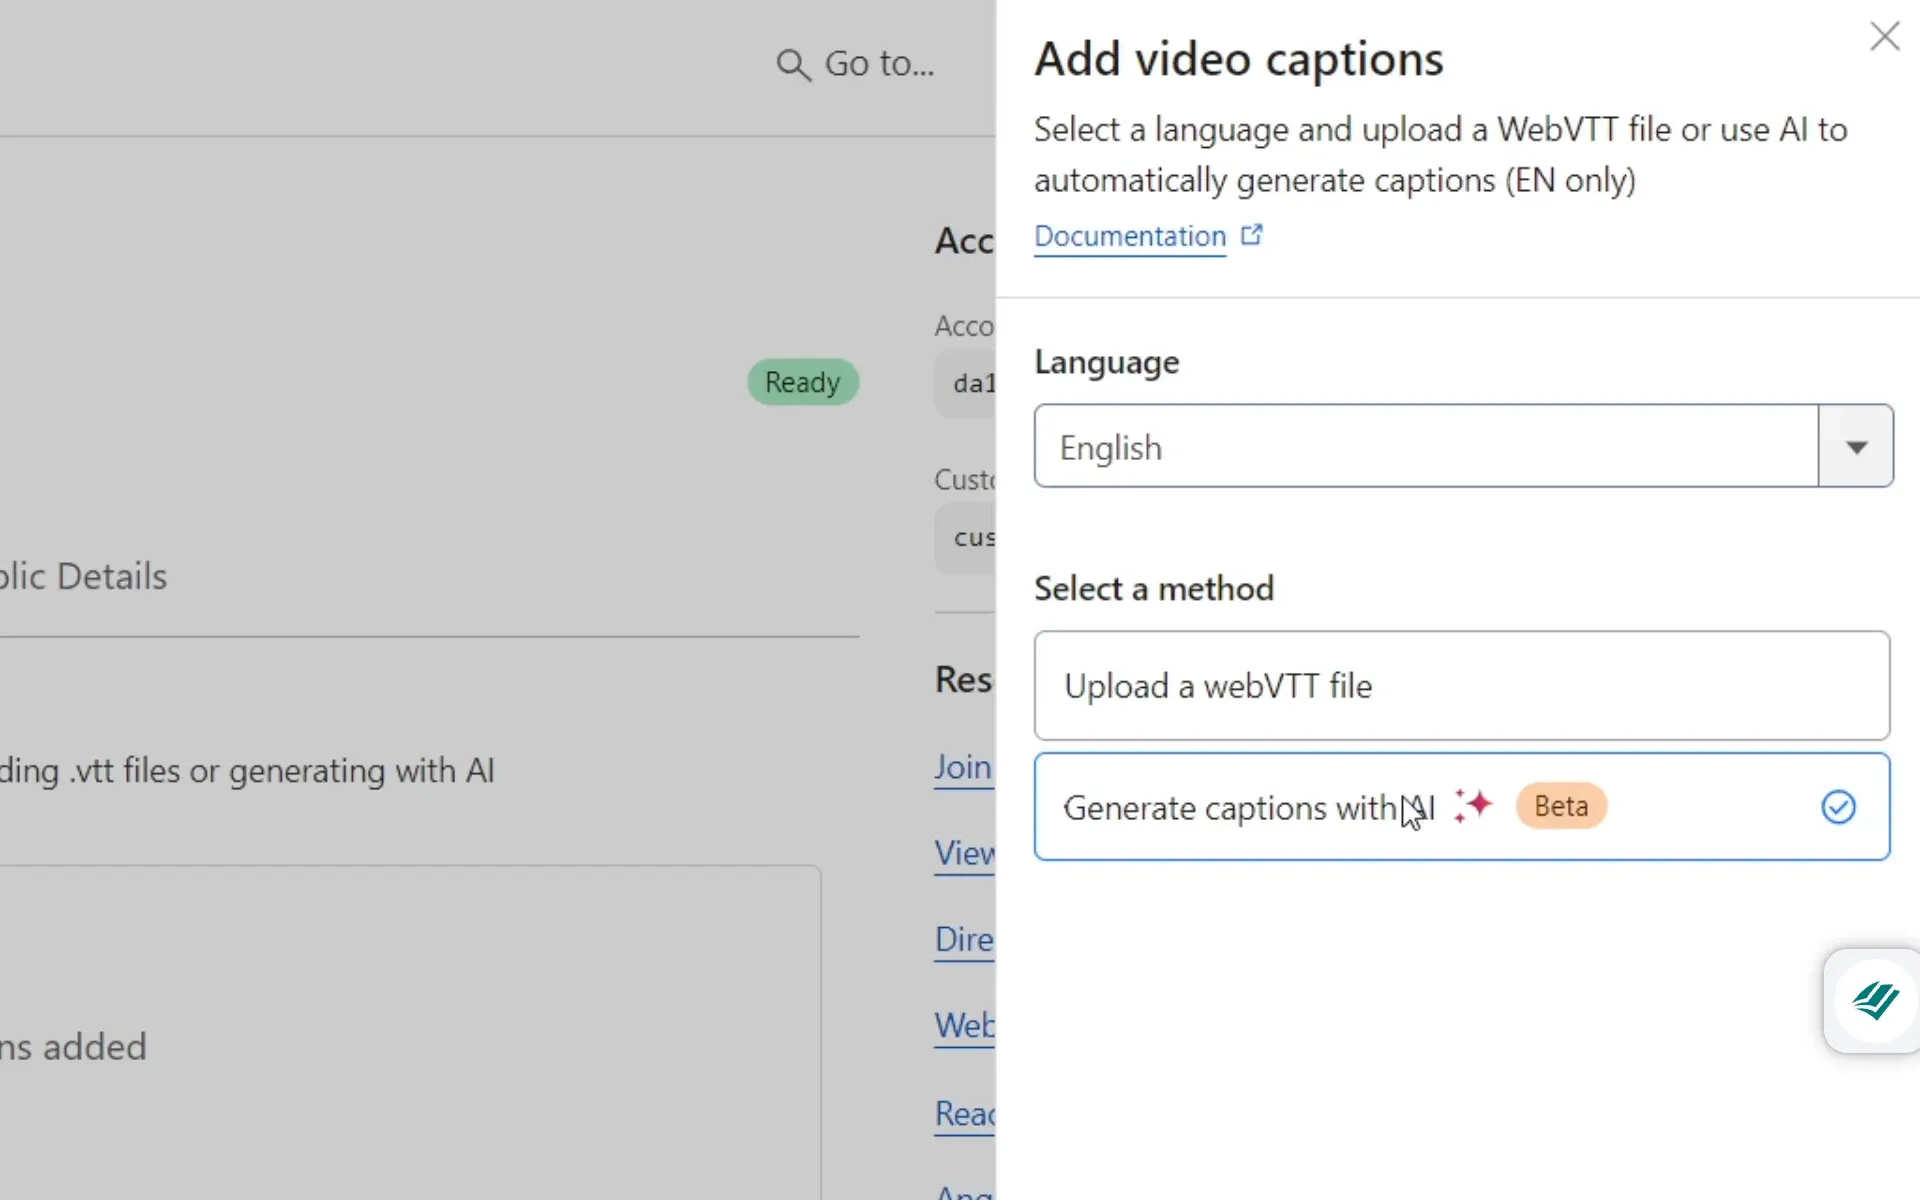Viewport: 1920px width, 1200px height.
Task: Click the circled checkmark on Generate captions
Action: (x=1838, y=807)
